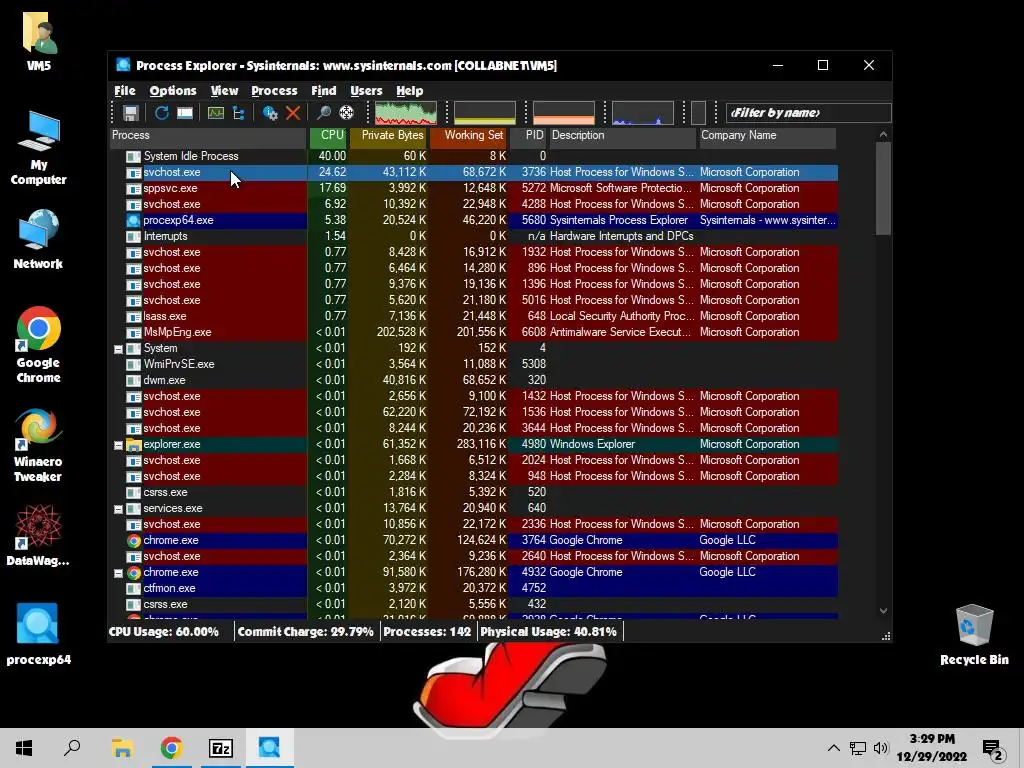Select the lsass.exe process row

coord(473,316)
